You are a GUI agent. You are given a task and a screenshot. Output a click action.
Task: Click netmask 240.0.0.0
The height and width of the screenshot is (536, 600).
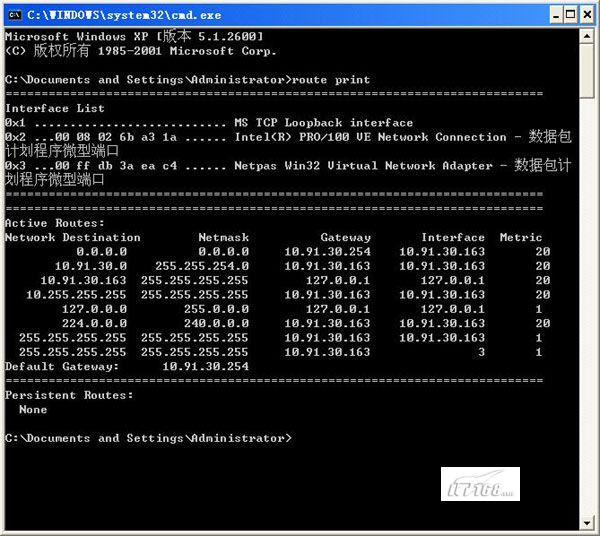(x=216, y=323)
